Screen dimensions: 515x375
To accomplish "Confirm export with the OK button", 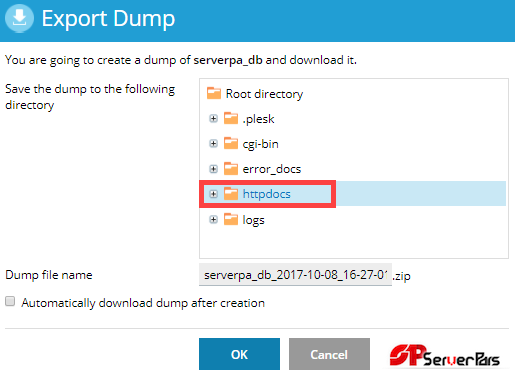I will [239, 354].
